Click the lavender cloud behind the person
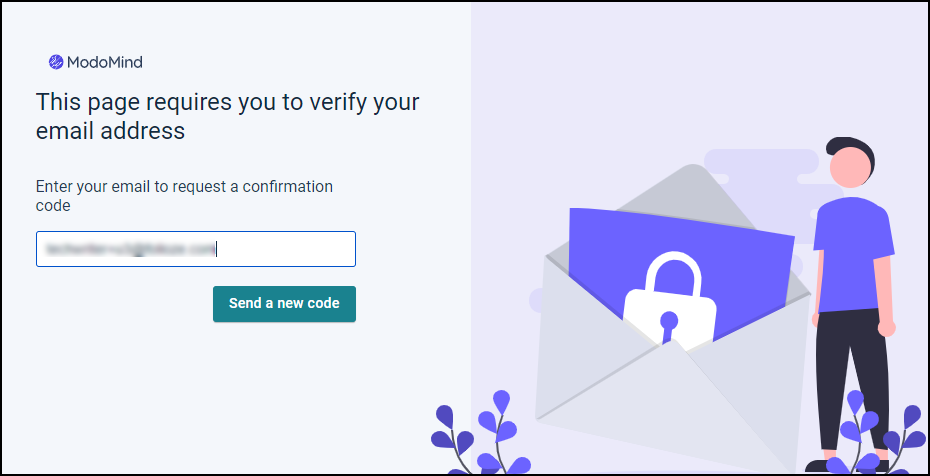930x476 pixels. pos(762,168)
